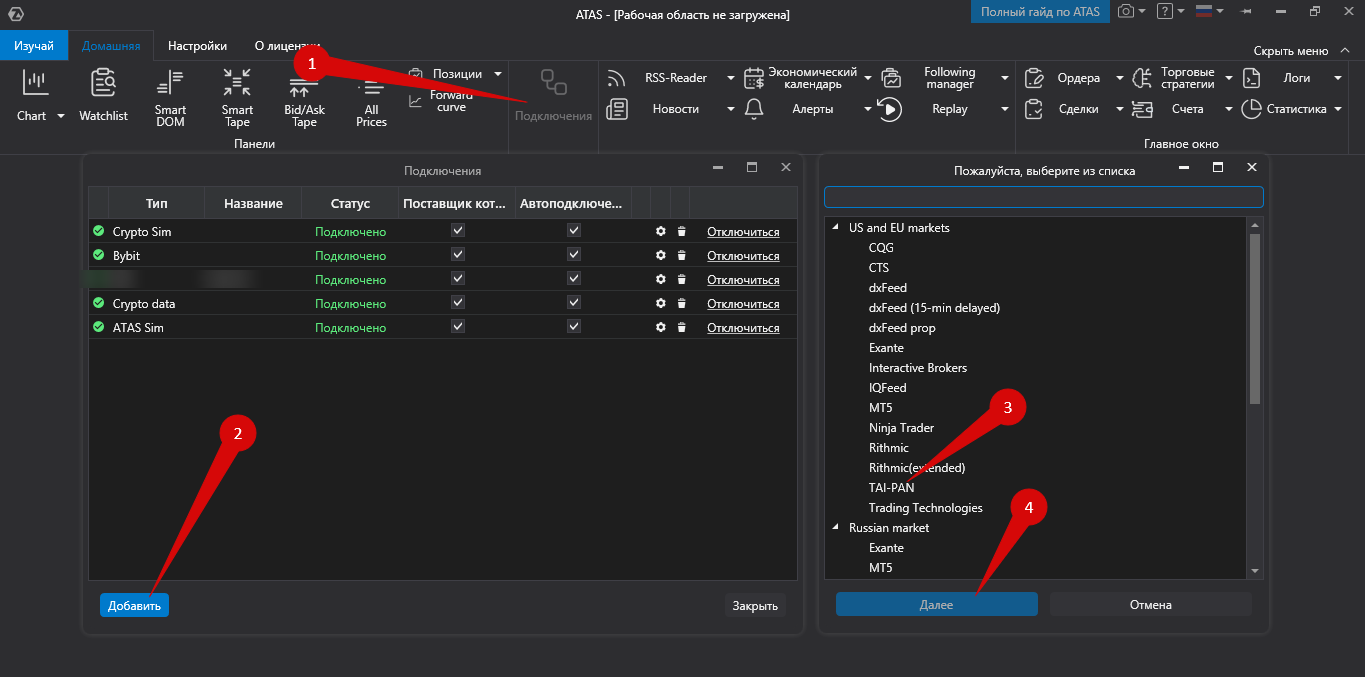
Task: Collapse the US and EU markets group
Action: [x=836, y=228]
